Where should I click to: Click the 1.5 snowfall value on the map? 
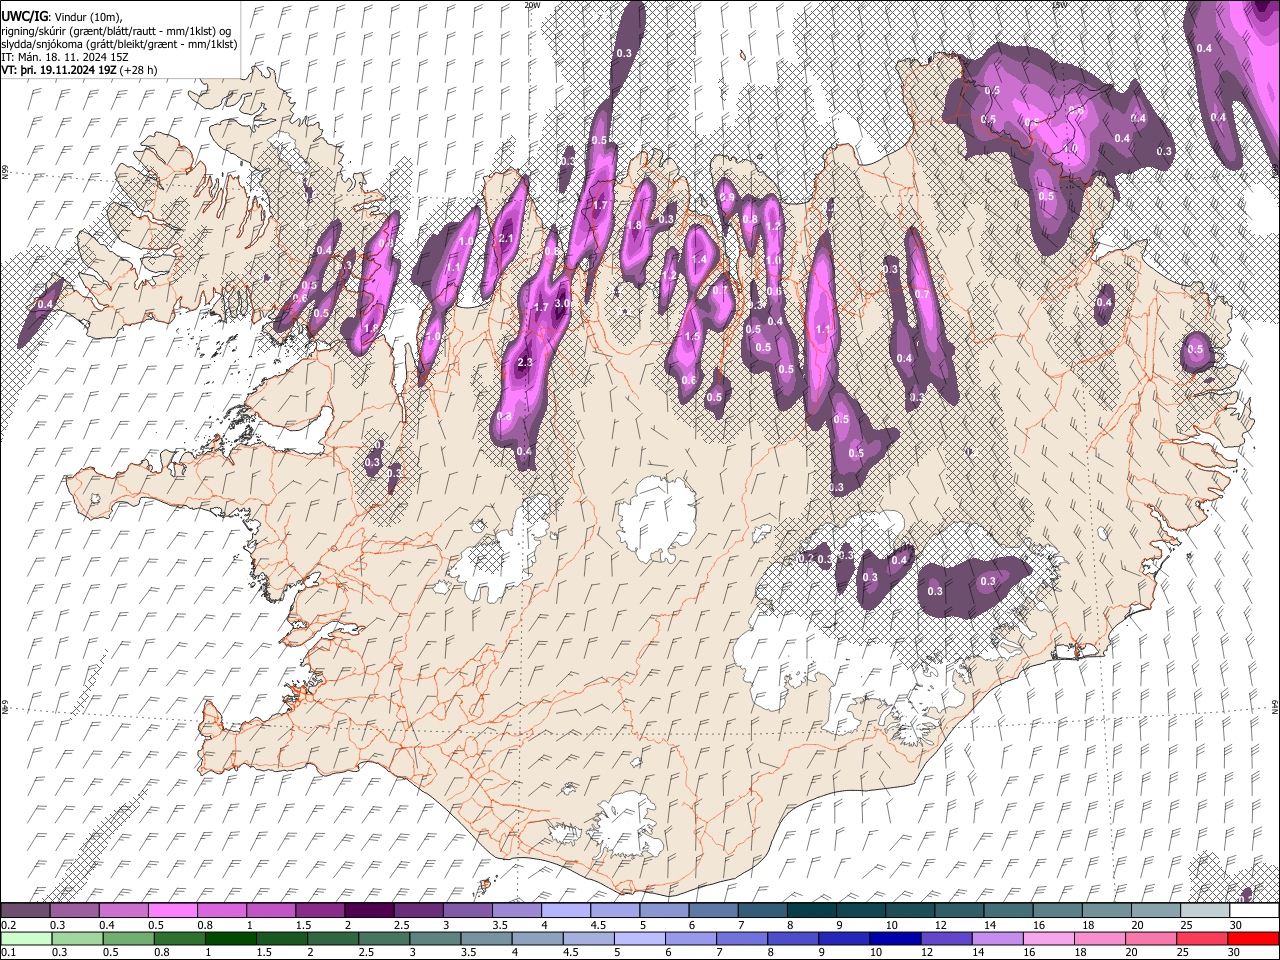(x=692, y=337)
